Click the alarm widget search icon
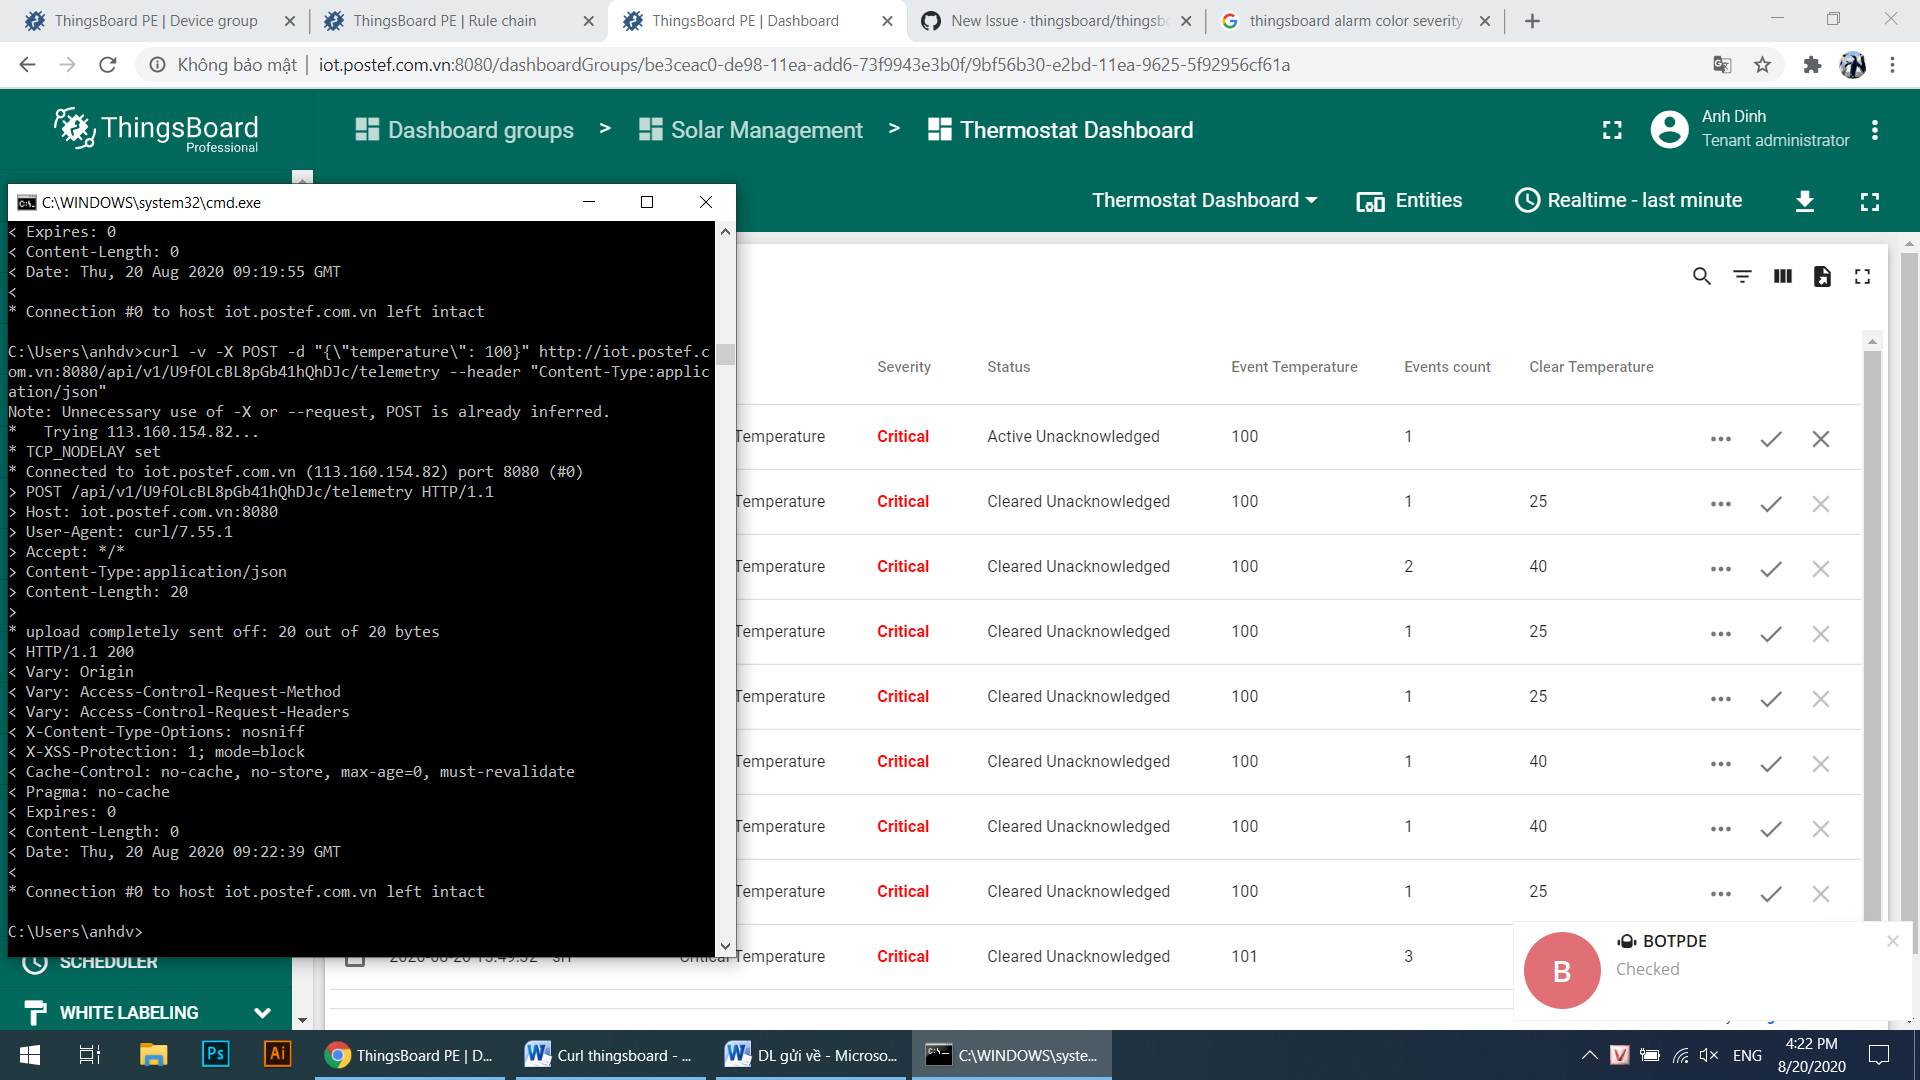The height and width of the screenshot is (1080, 1920). click(1701, 276)
